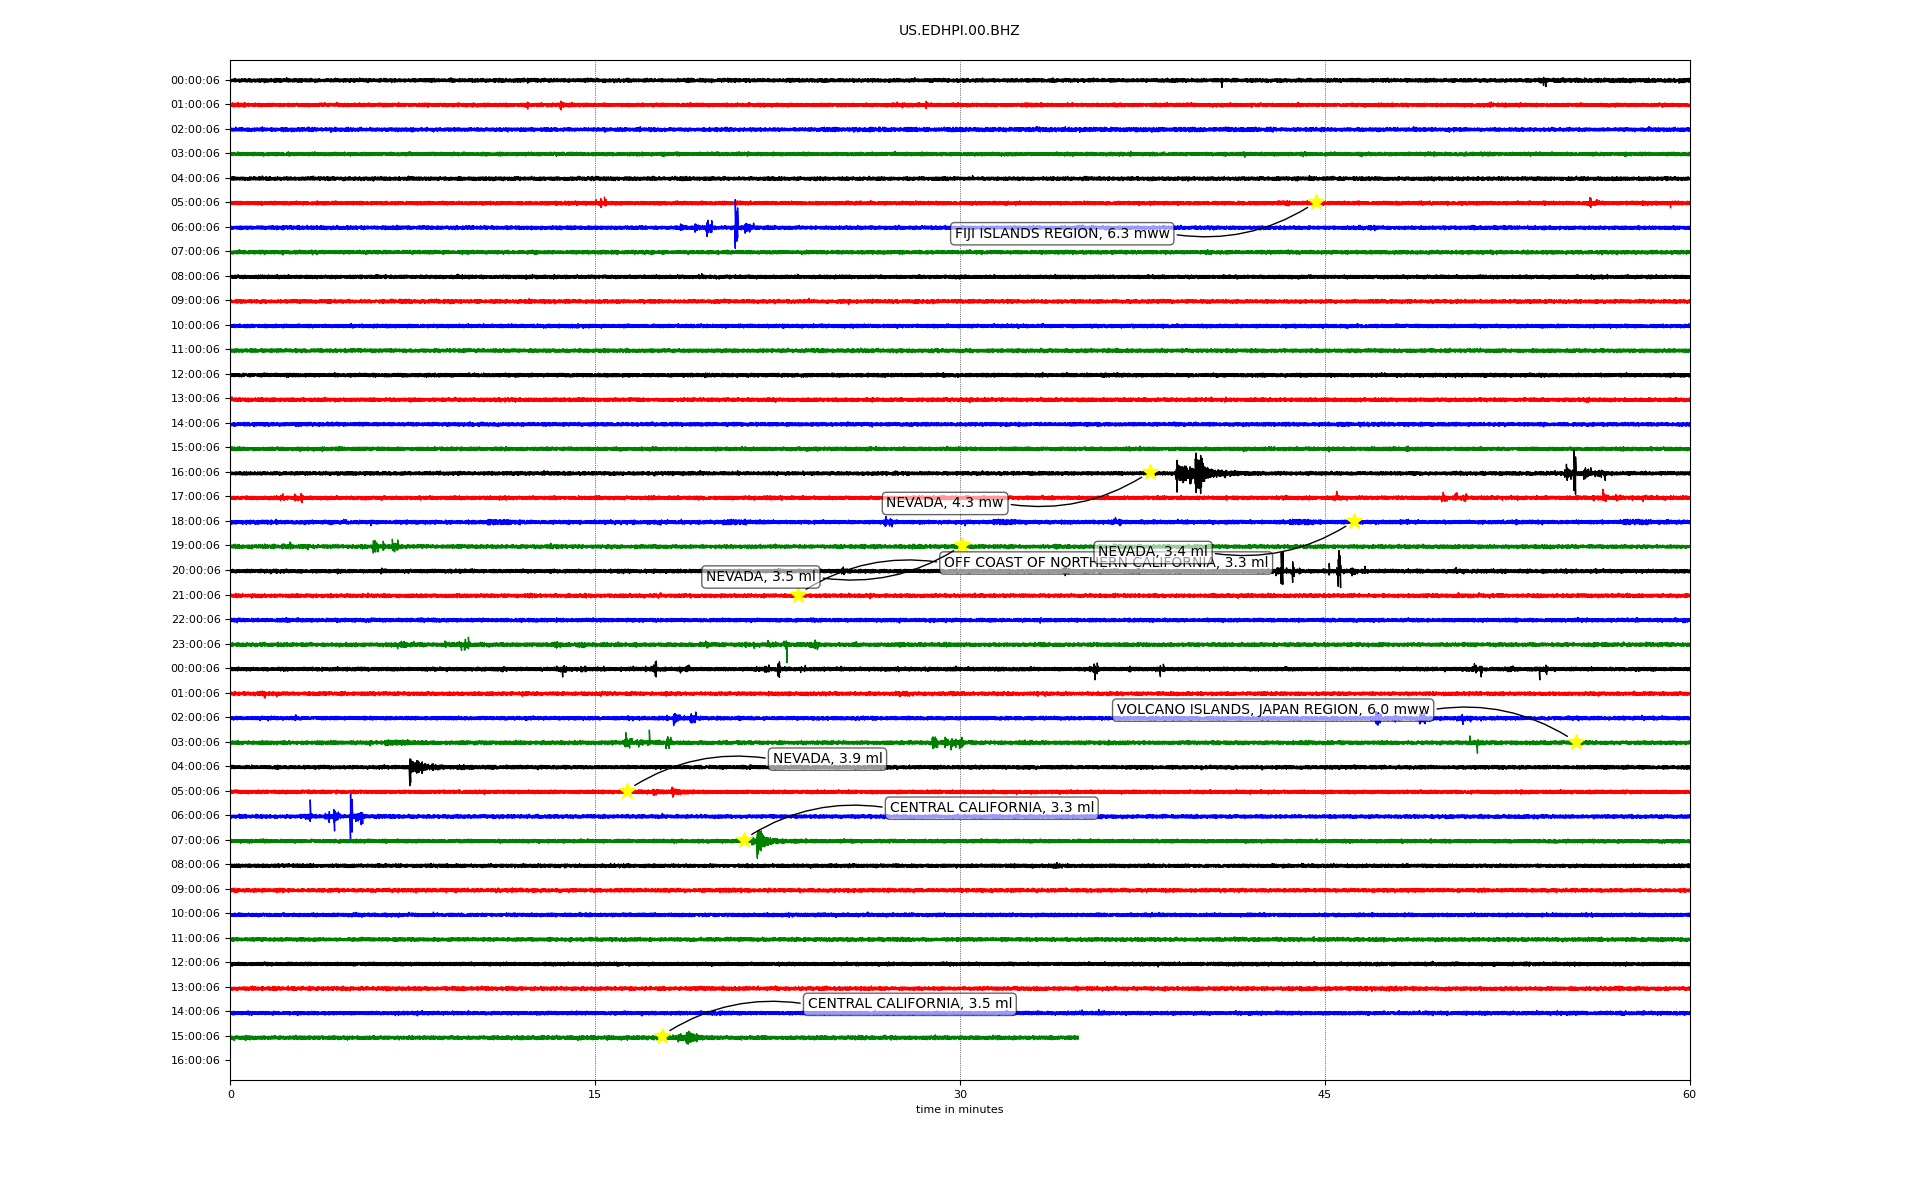
Task: Click the US.EDHPI.00.BHZ plot title
Action: click(959, 31)
